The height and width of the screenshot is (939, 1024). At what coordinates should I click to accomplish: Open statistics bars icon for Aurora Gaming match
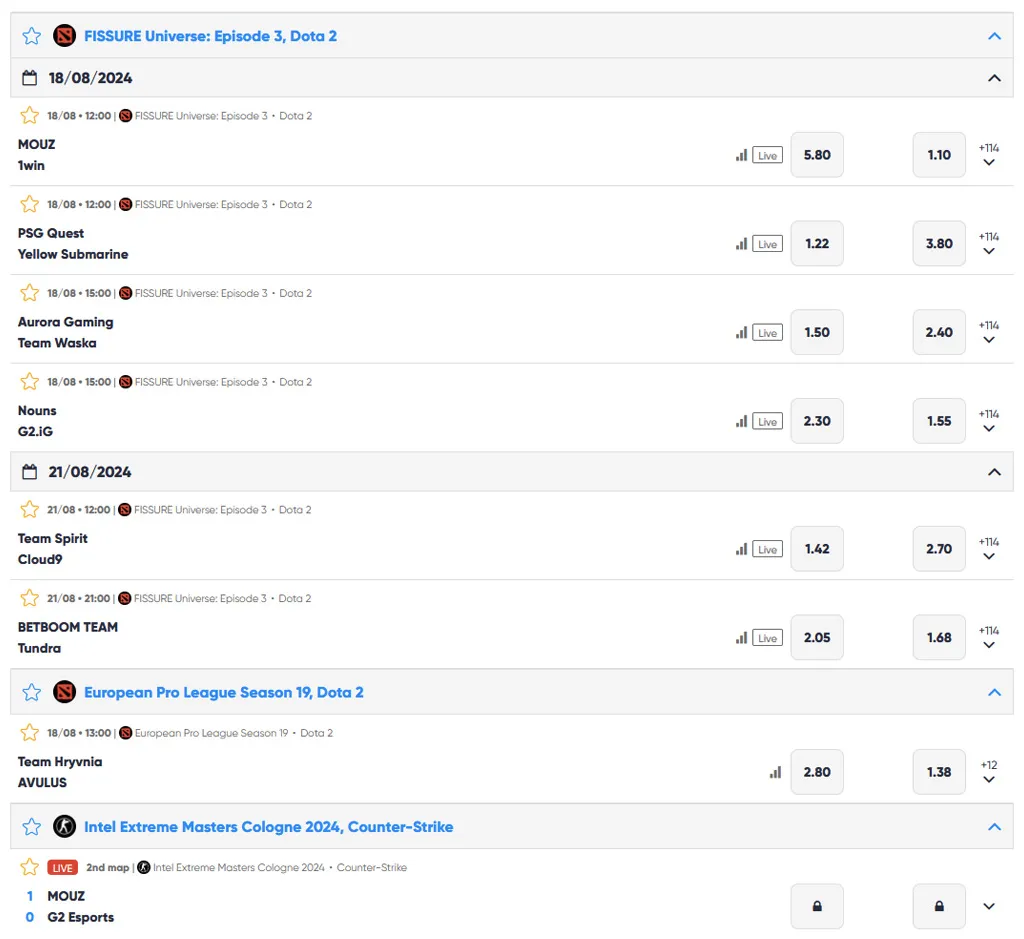[741, 333]
